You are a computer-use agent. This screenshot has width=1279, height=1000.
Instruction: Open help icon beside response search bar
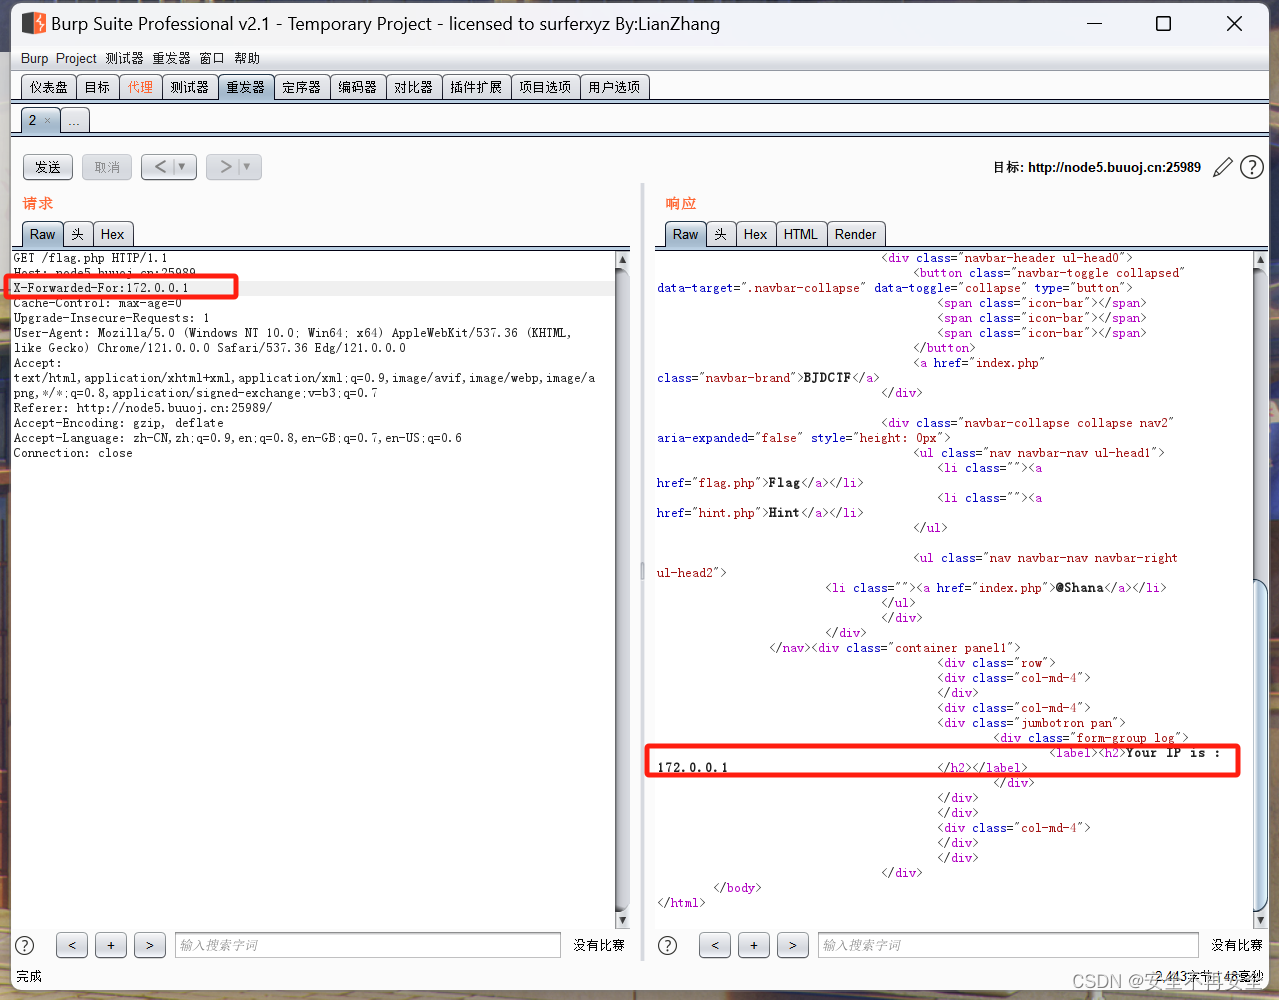coord(668,945)
